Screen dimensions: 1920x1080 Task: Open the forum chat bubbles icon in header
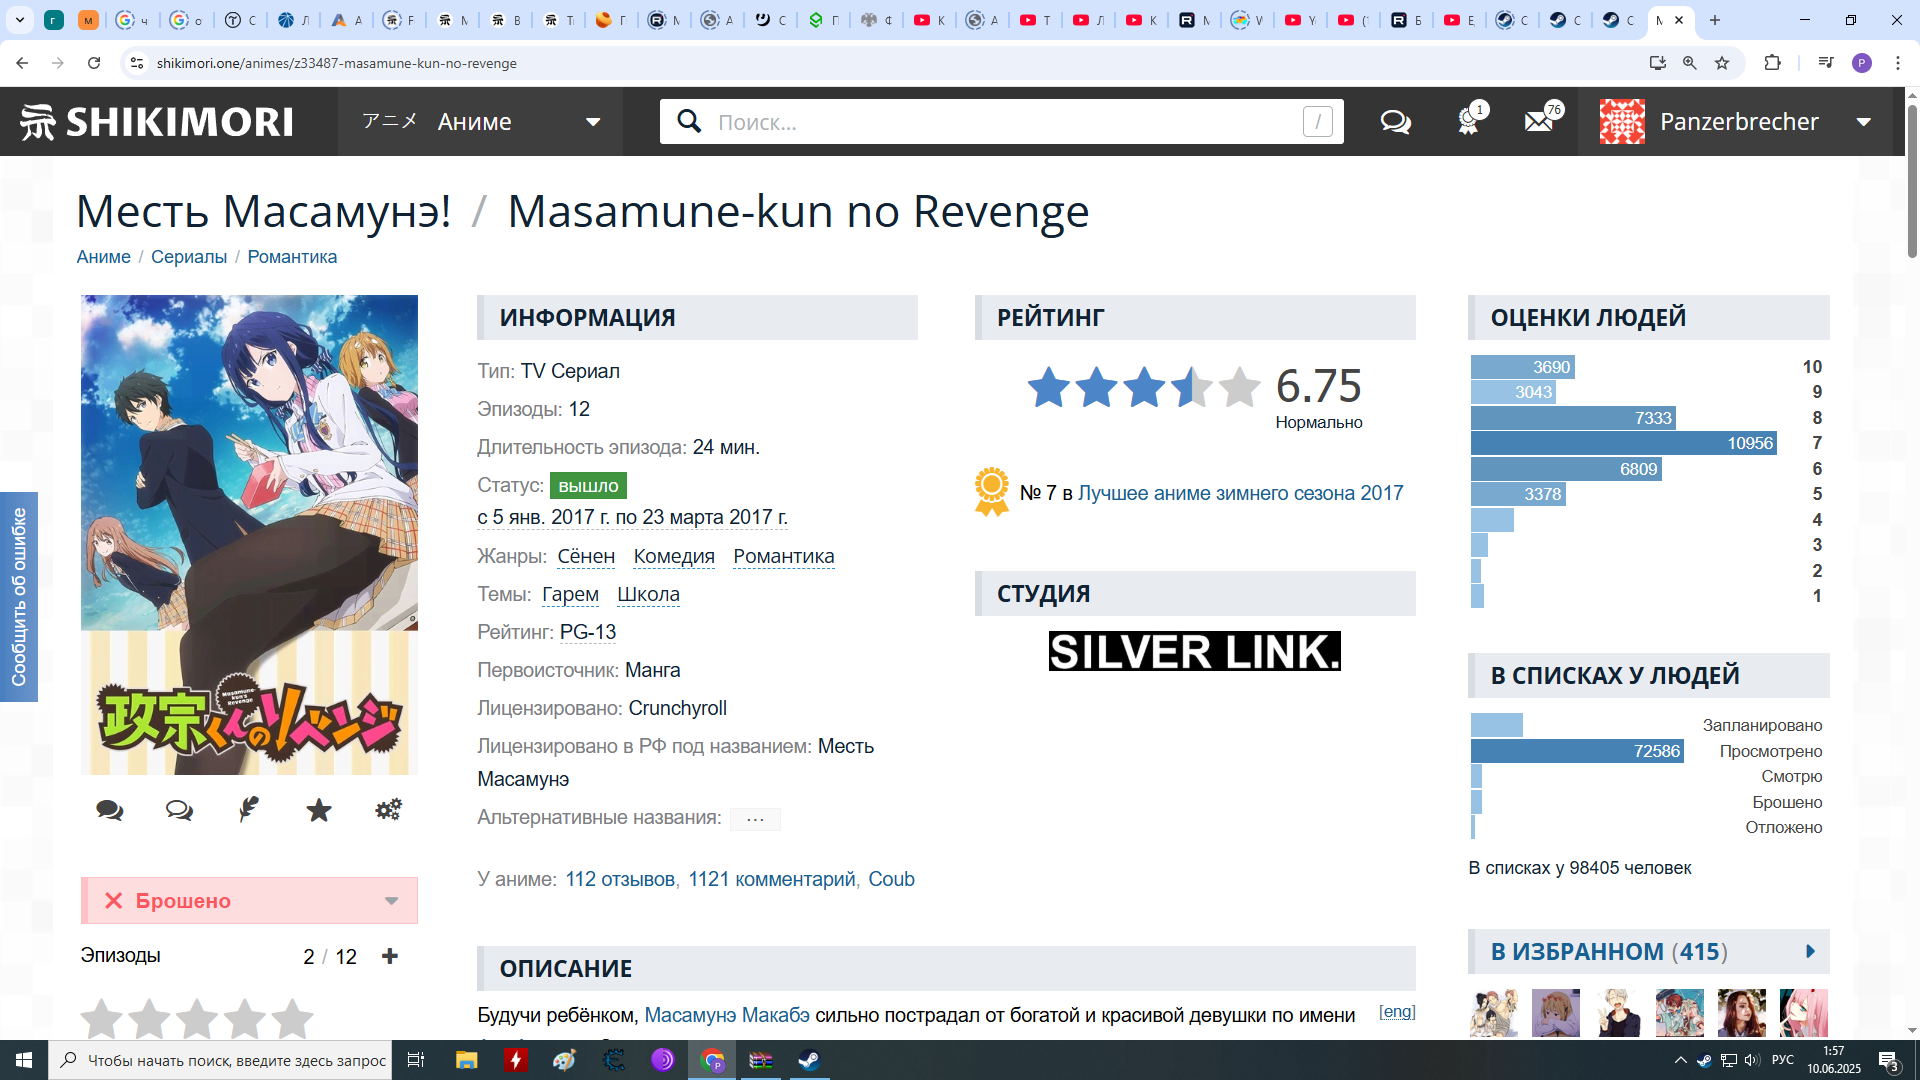pyautogui.click(x=1395, y=122)
